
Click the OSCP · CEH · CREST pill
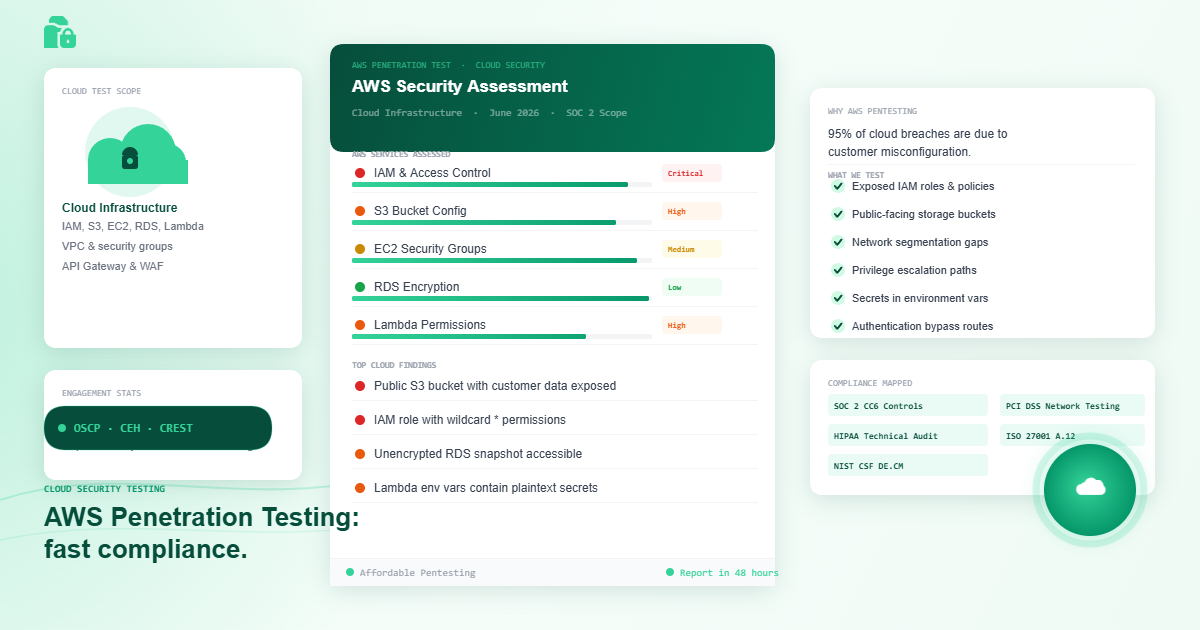158,428
